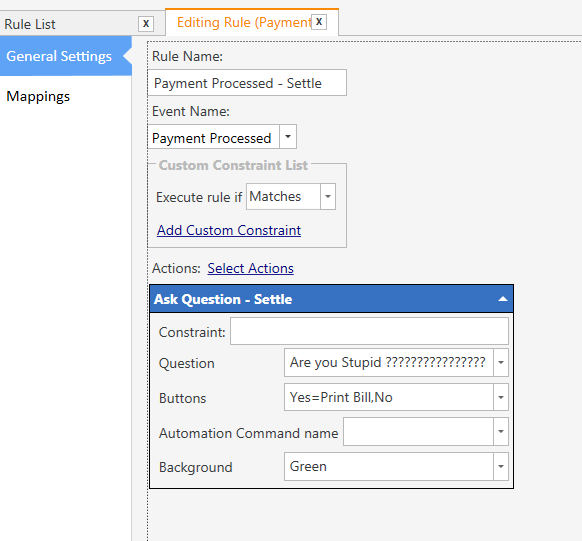The image size is (582, 541).
Task: Select the Editing Rule (Payment) tab
Action: point(244,23)
